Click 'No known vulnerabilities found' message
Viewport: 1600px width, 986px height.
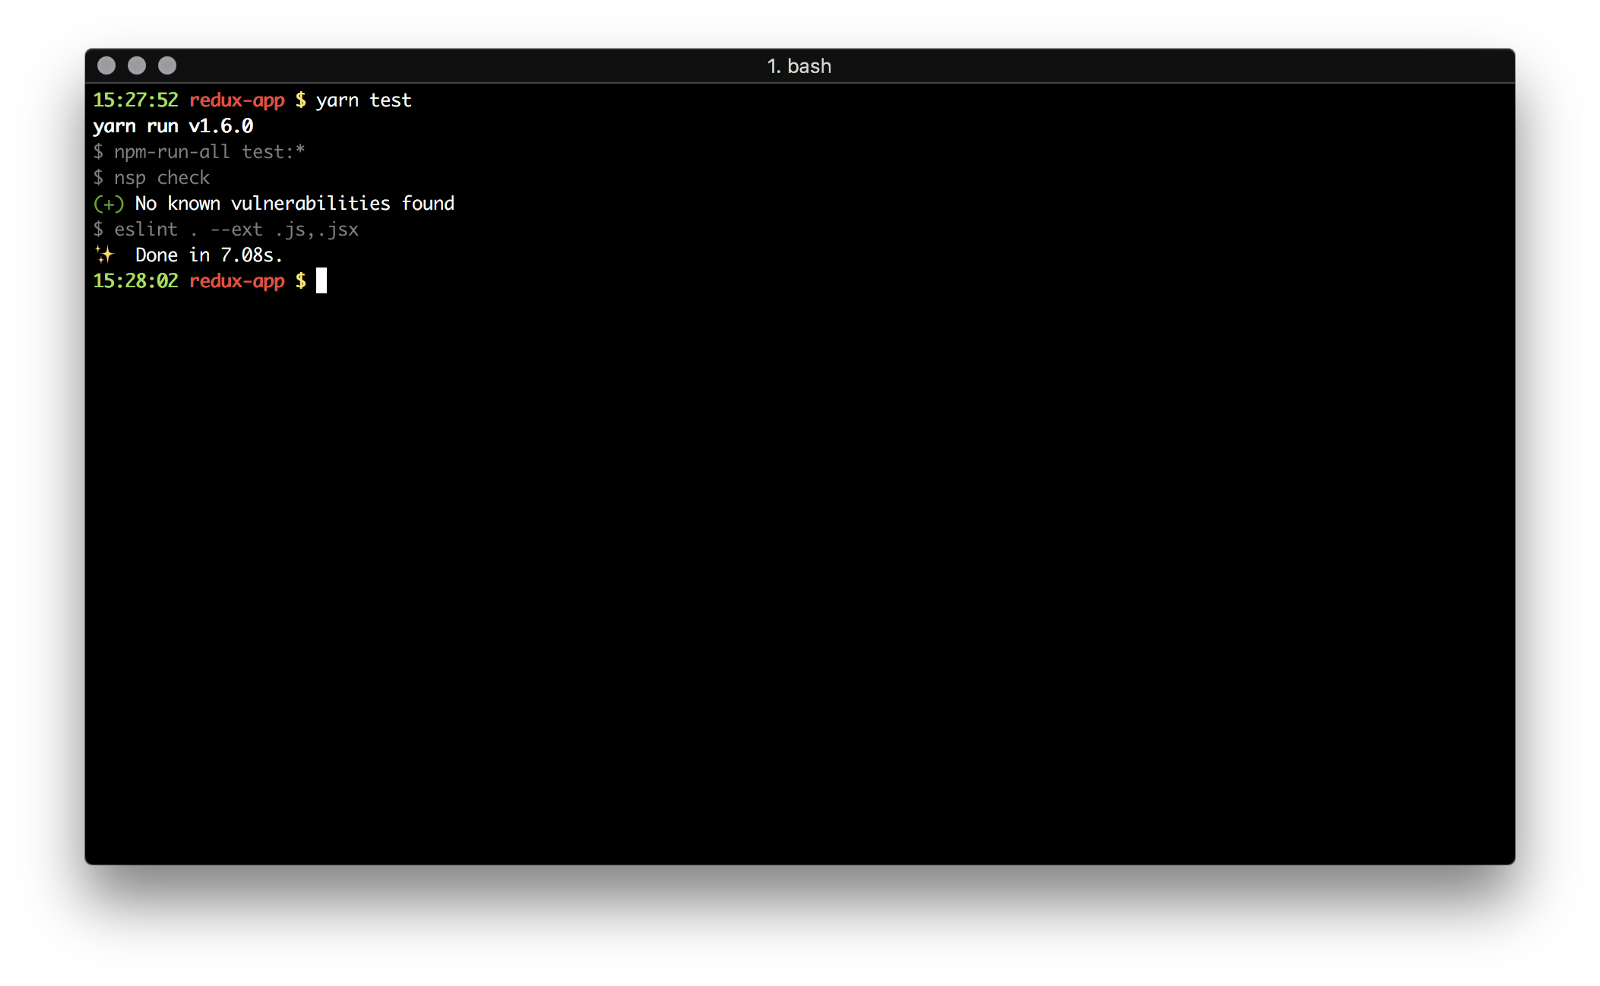pyautogui.click(x=295, y=204)
